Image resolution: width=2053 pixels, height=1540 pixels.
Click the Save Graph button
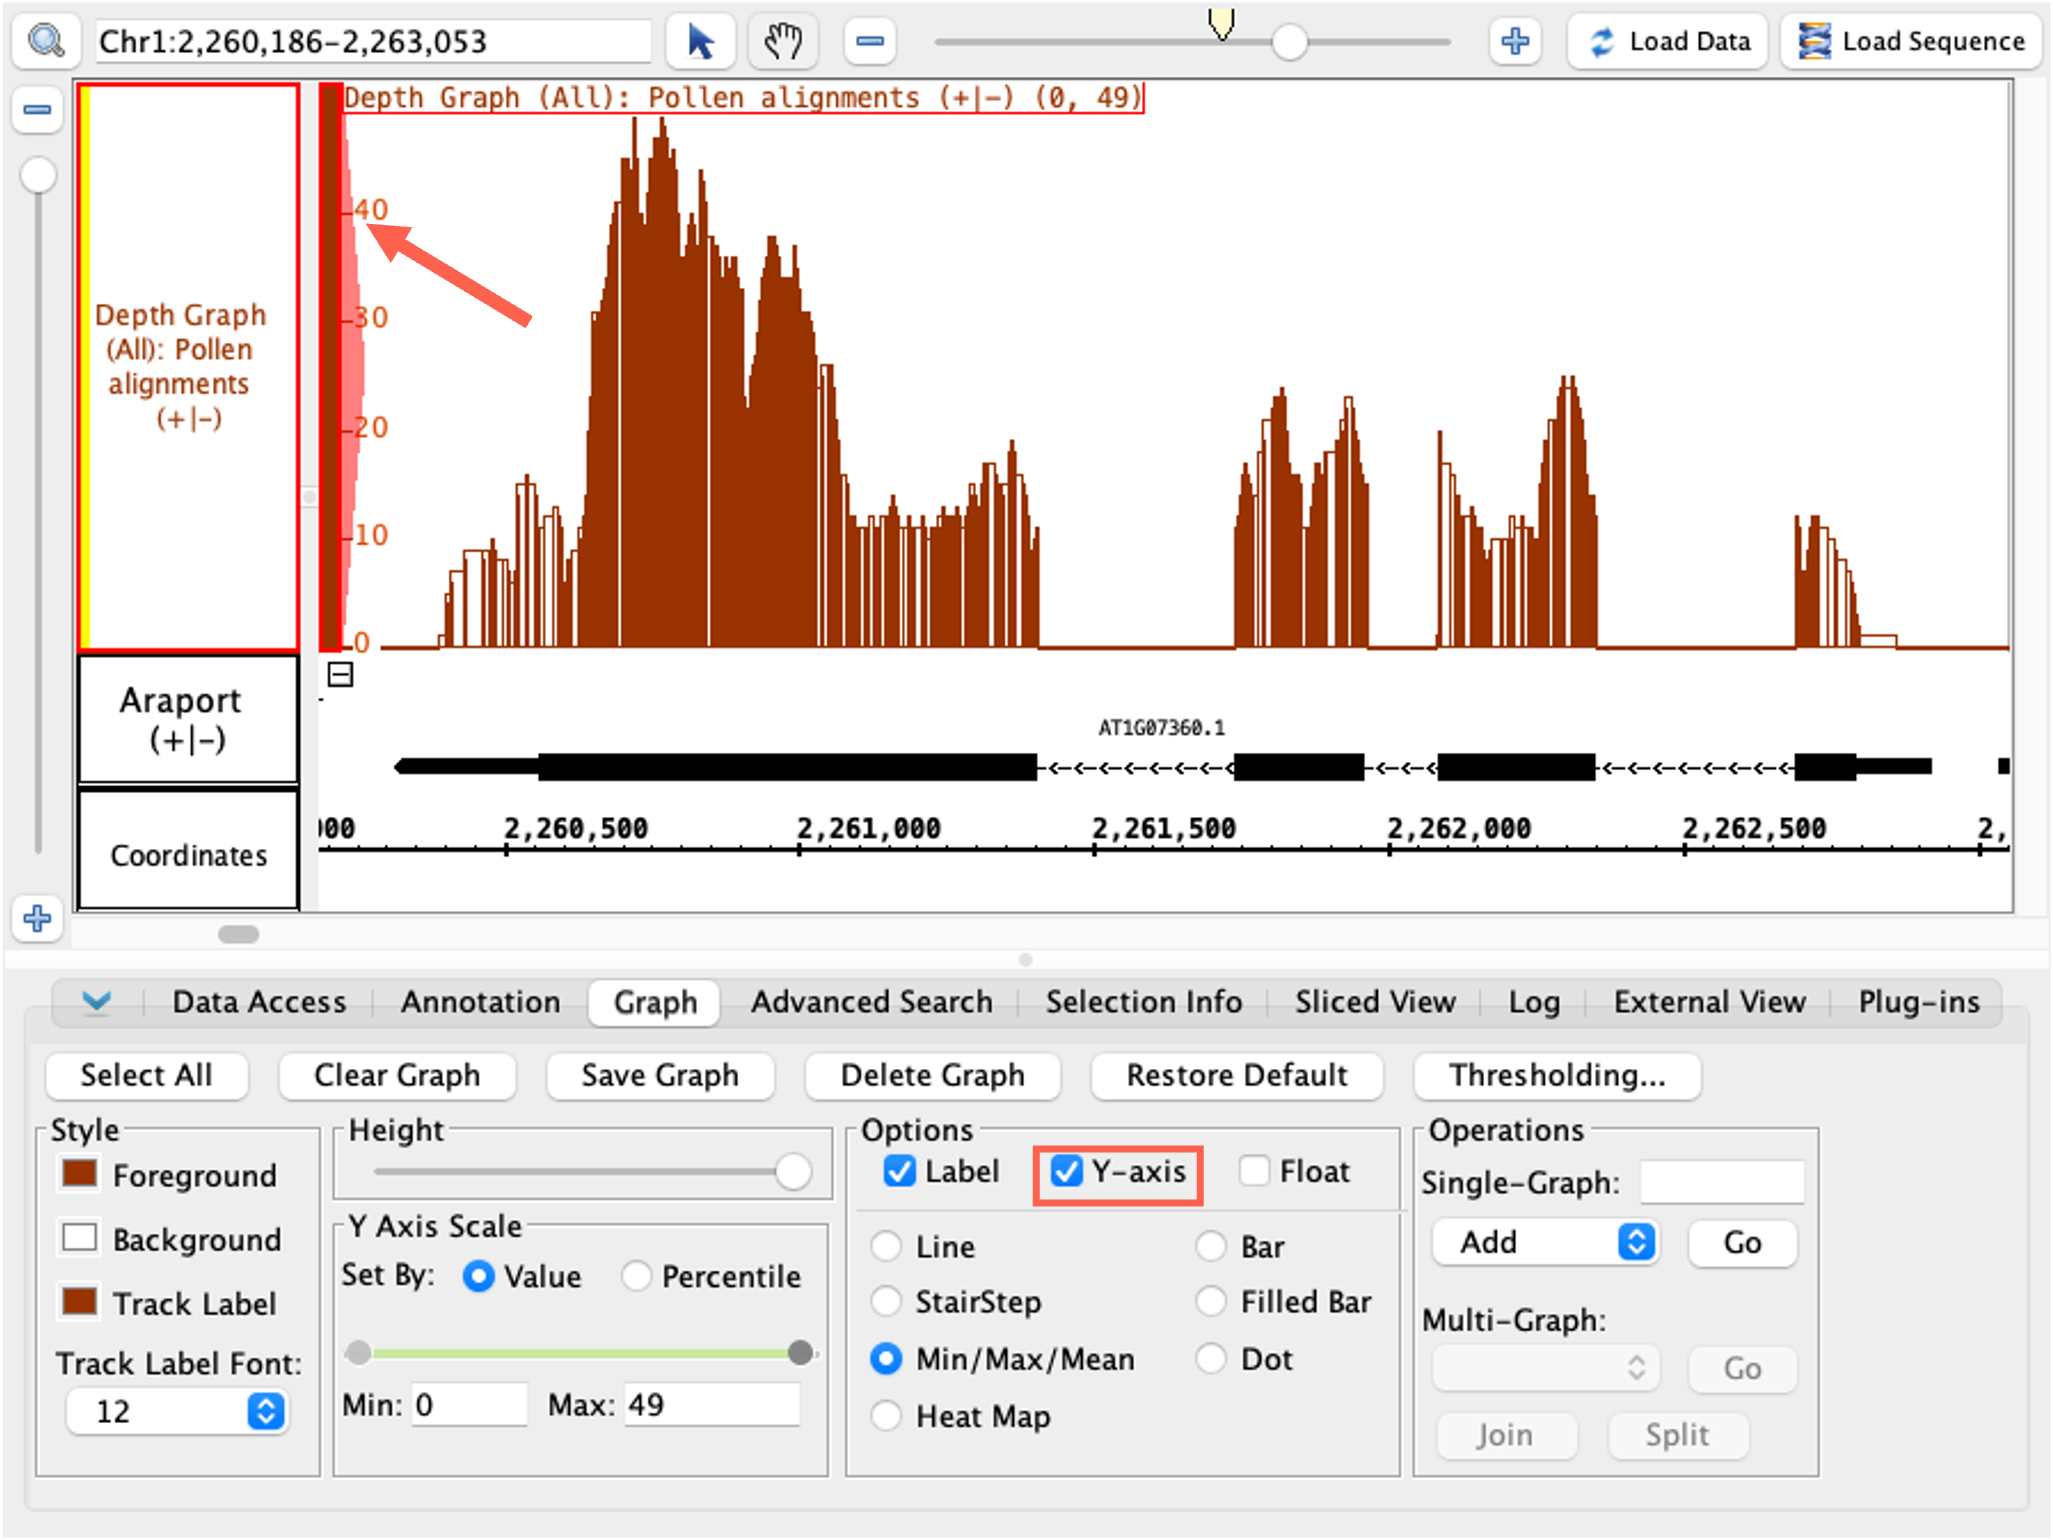click(660, 1075)
